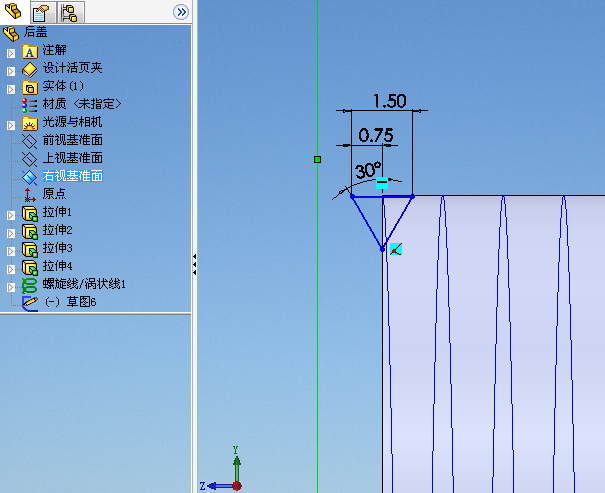This screenshot has height=493, width=605.
Task: Click the 拉伸3 extrude feature icon
Action: point(30,249)
